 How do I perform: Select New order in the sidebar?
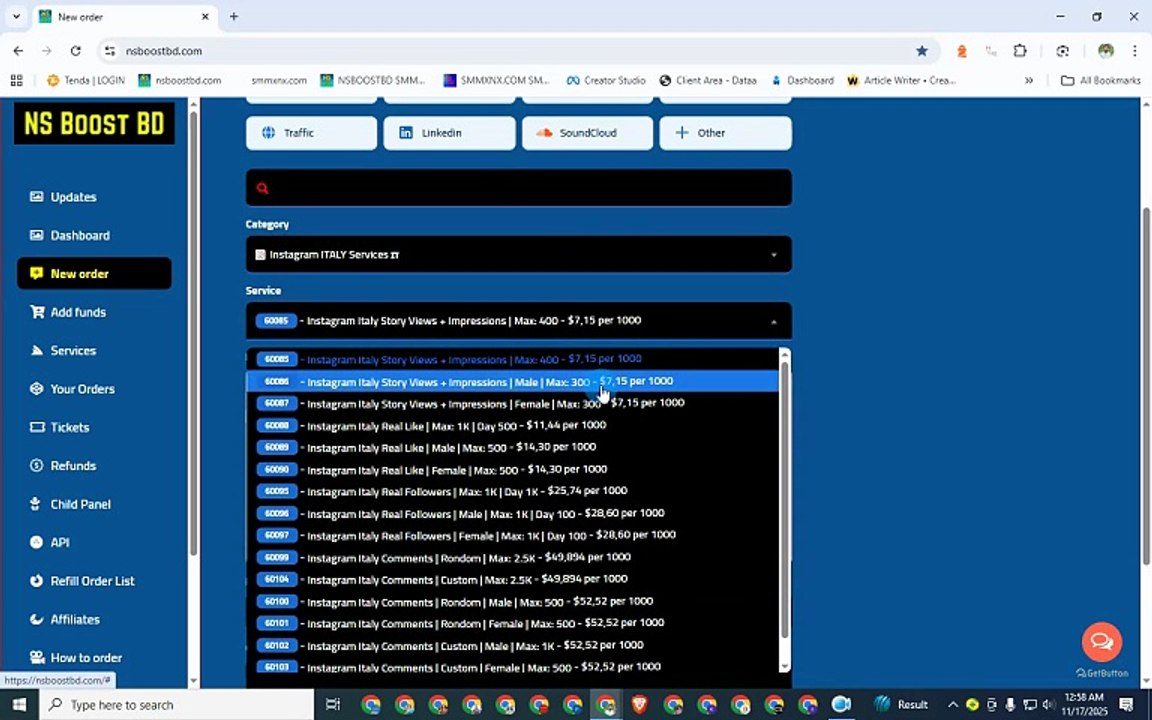tap(94, 273)
